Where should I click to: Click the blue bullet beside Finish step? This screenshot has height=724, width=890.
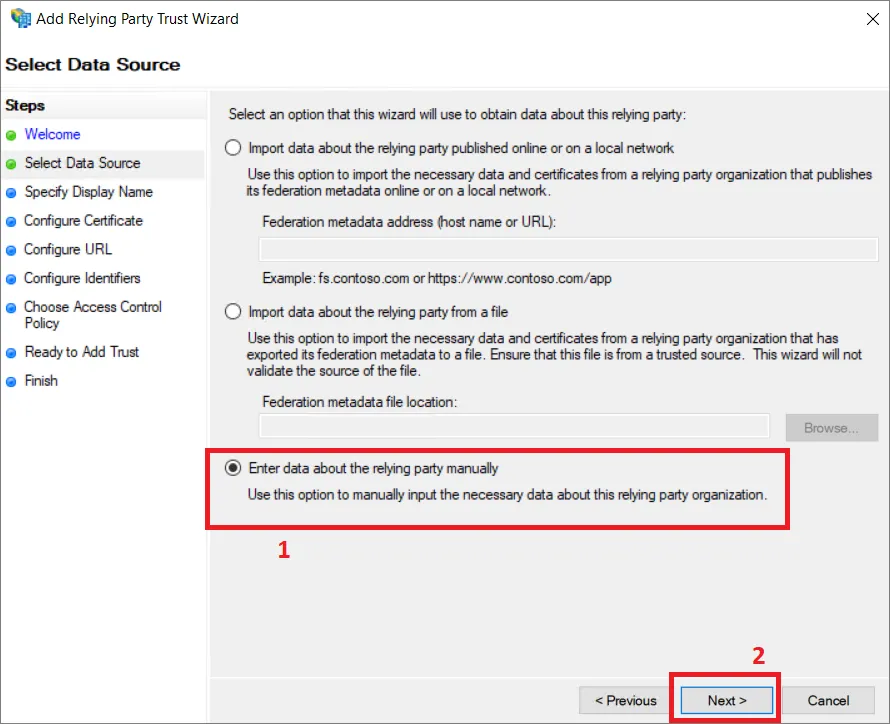(x=11, y=382)
